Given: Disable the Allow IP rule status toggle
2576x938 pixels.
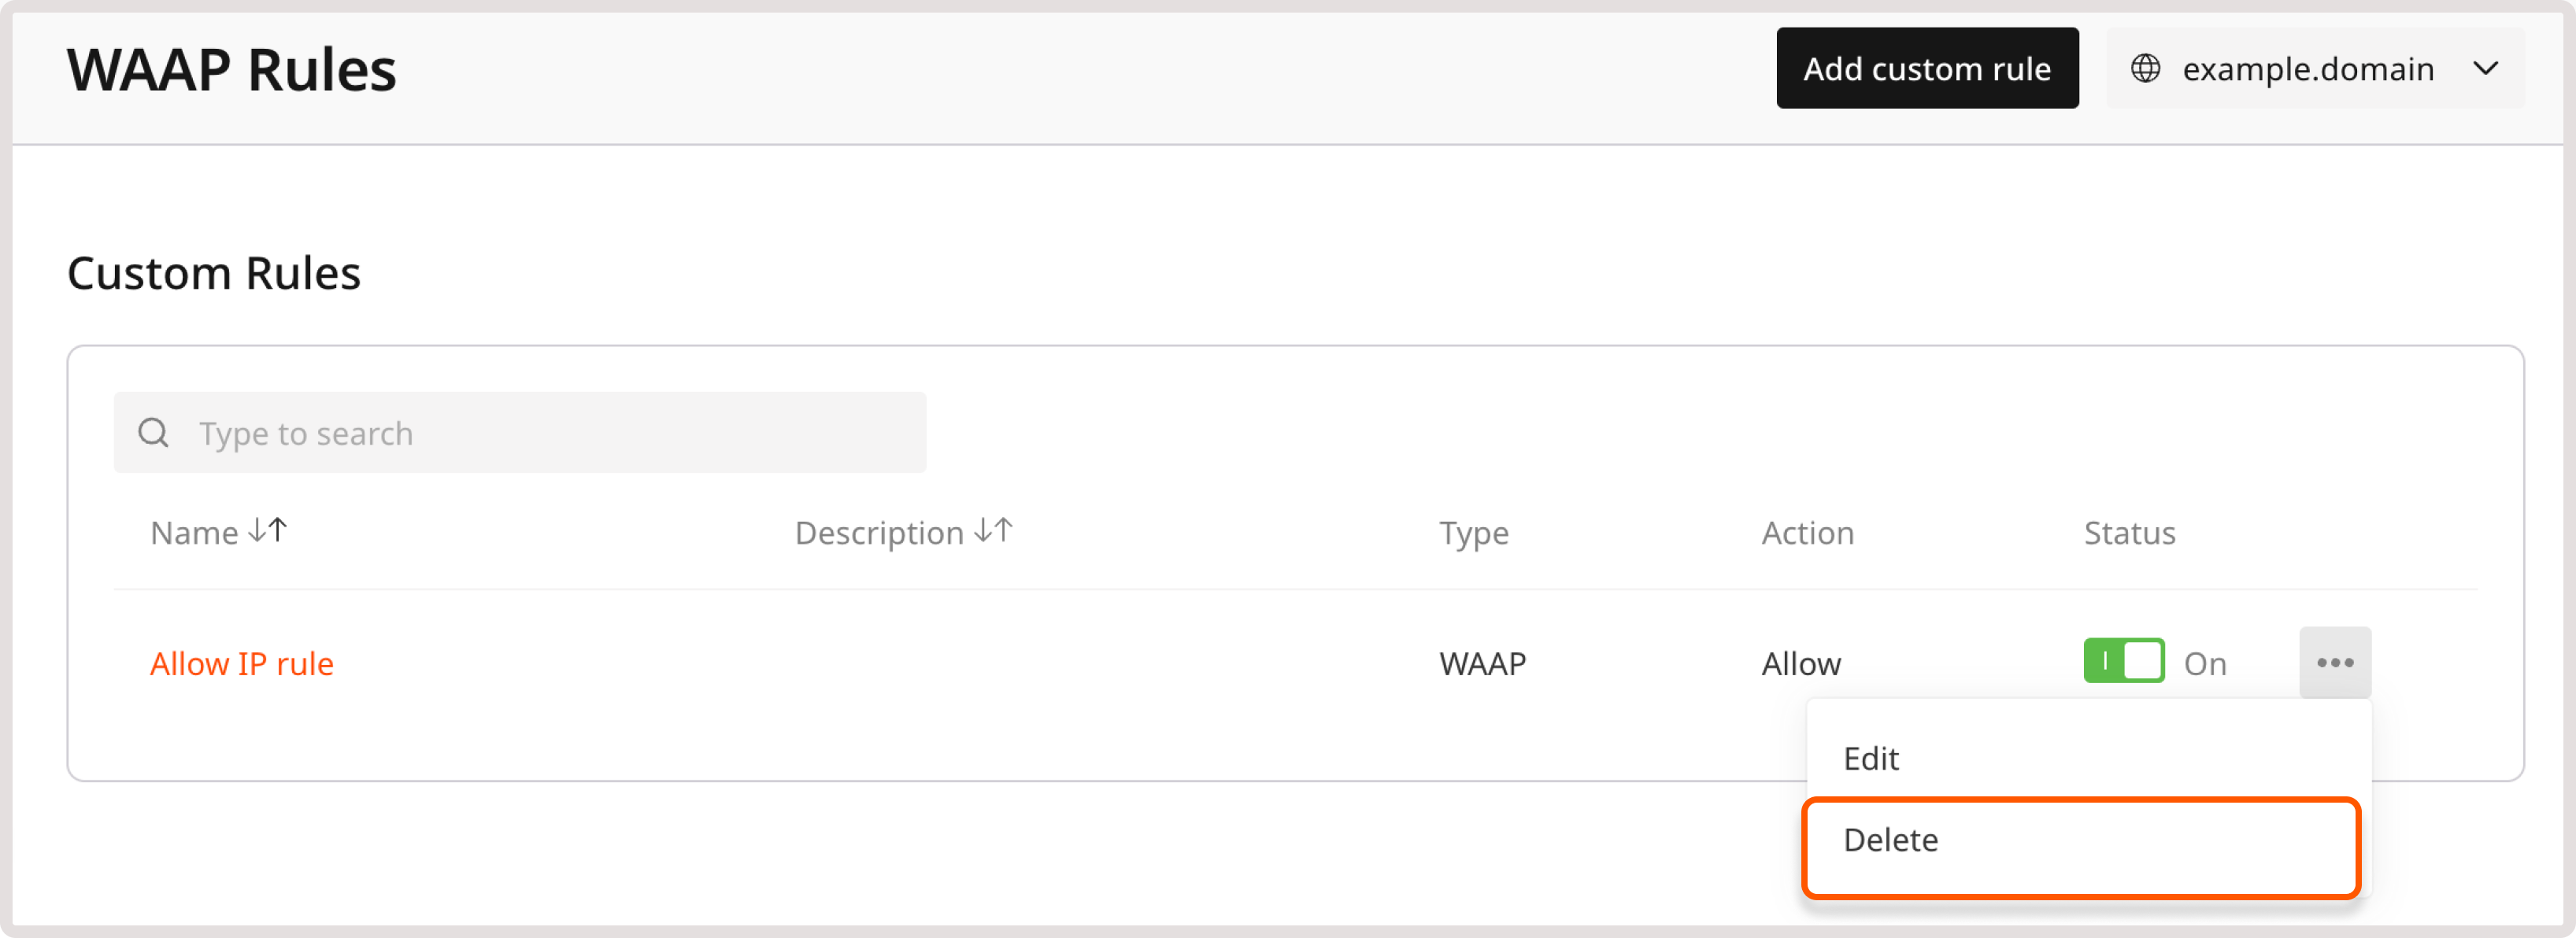Looking at the screenshot, I should pos(2123,661).
